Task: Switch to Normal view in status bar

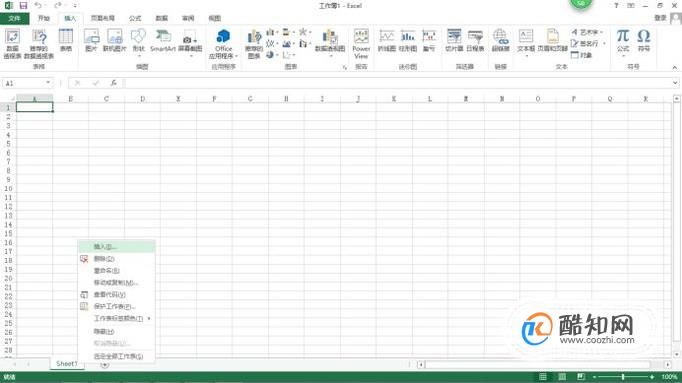Action: [543, 376]
